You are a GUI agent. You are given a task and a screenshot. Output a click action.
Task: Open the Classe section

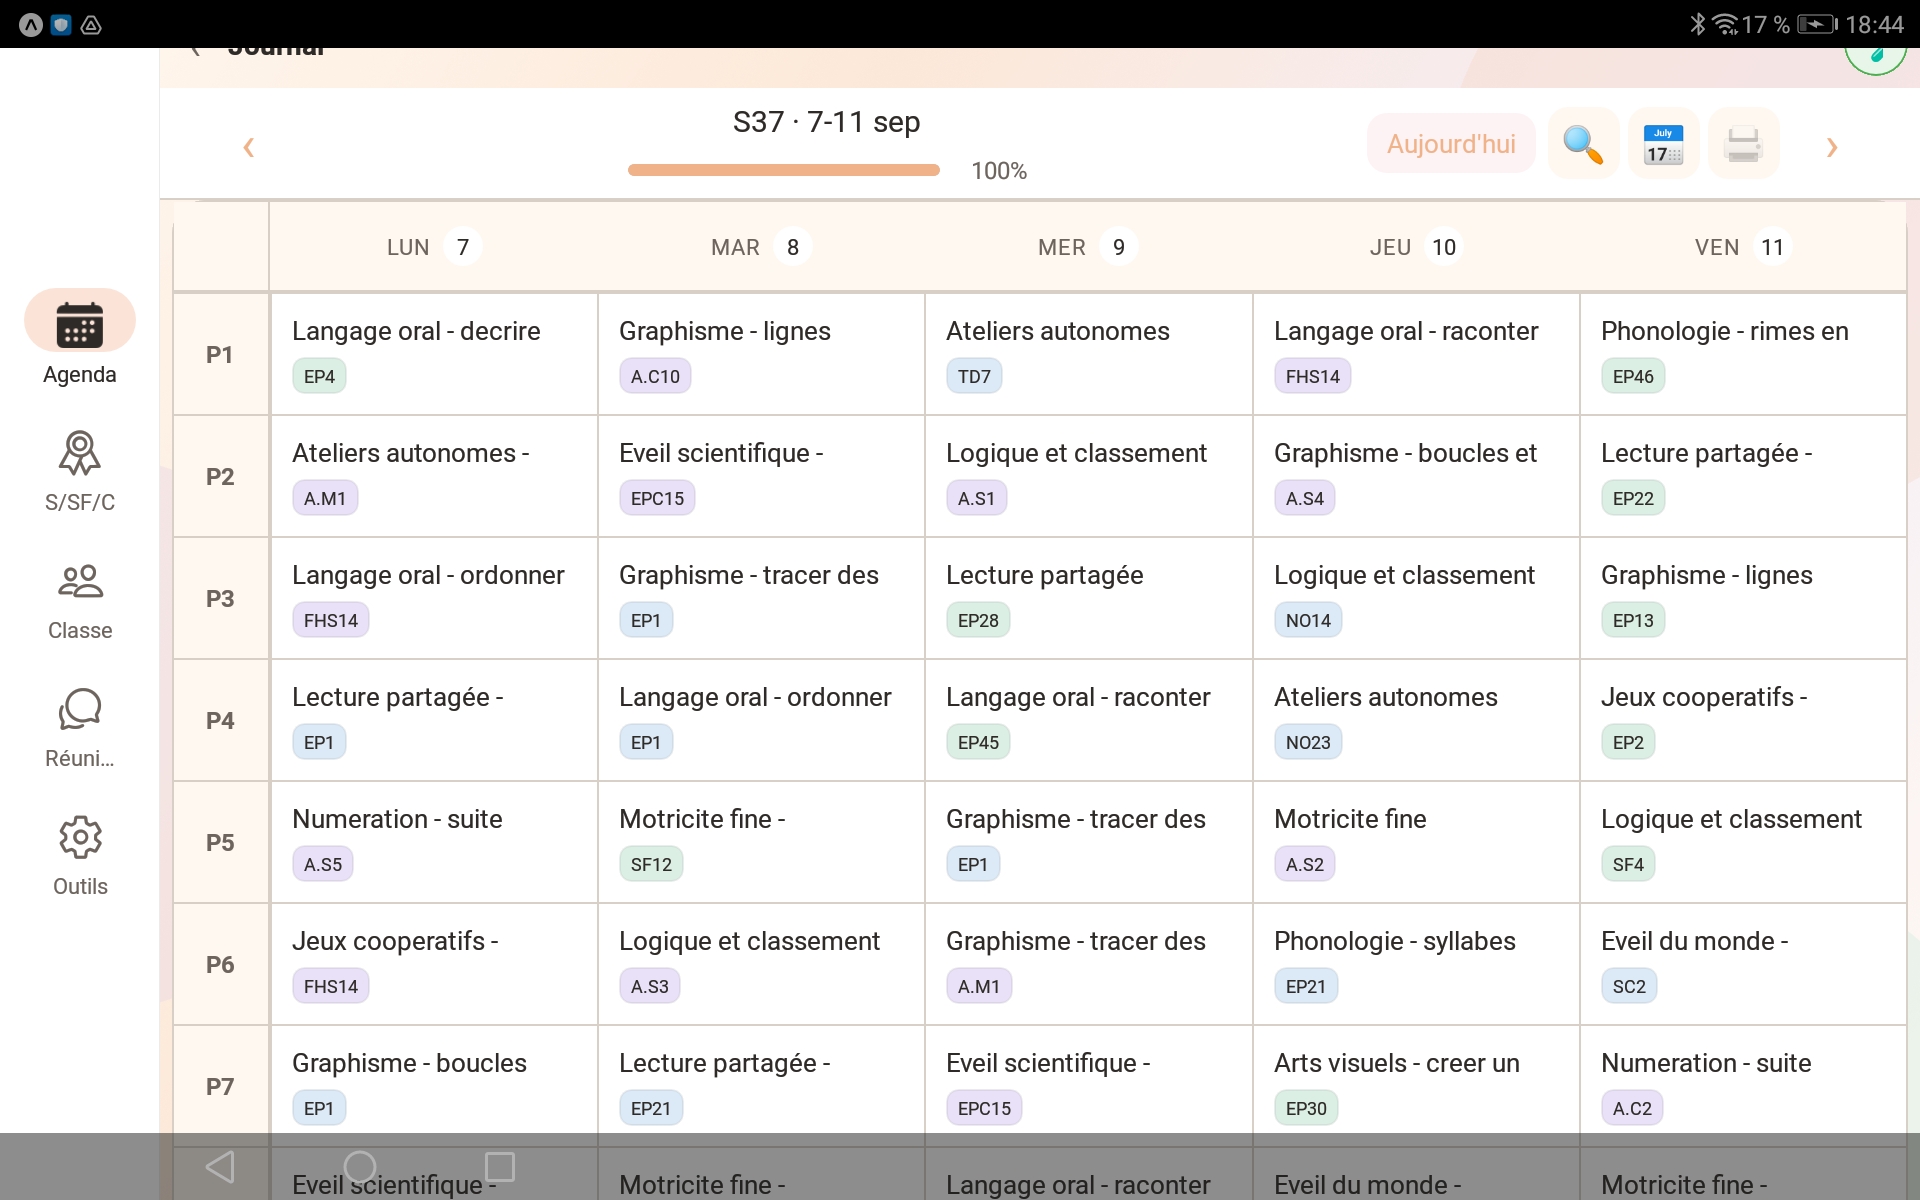point(79,595)
